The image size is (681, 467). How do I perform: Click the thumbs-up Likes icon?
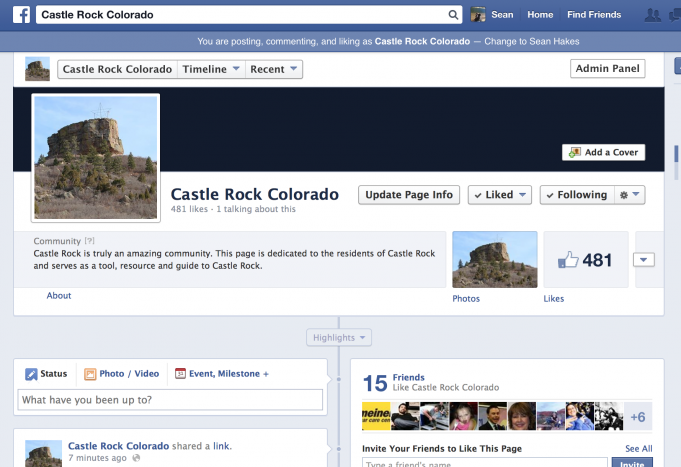pyautogui.click(x=568, y=260)
